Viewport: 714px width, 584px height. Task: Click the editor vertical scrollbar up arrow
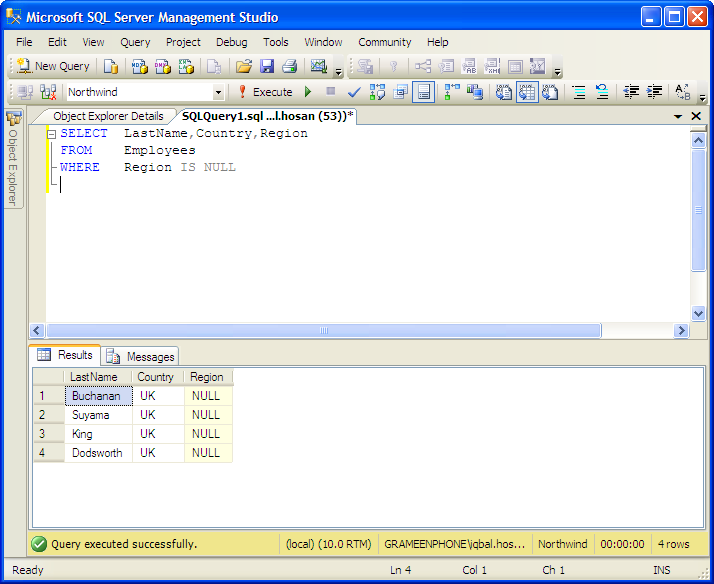coord(699,141)
